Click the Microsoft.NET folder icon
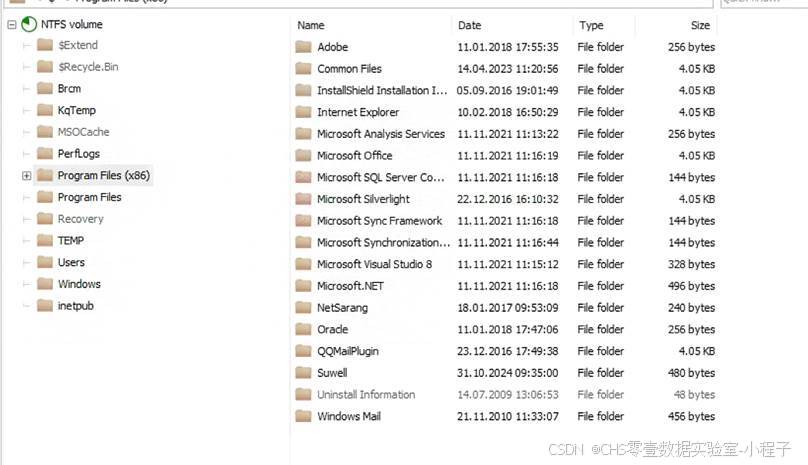808x465 pixels. point(304,286)
